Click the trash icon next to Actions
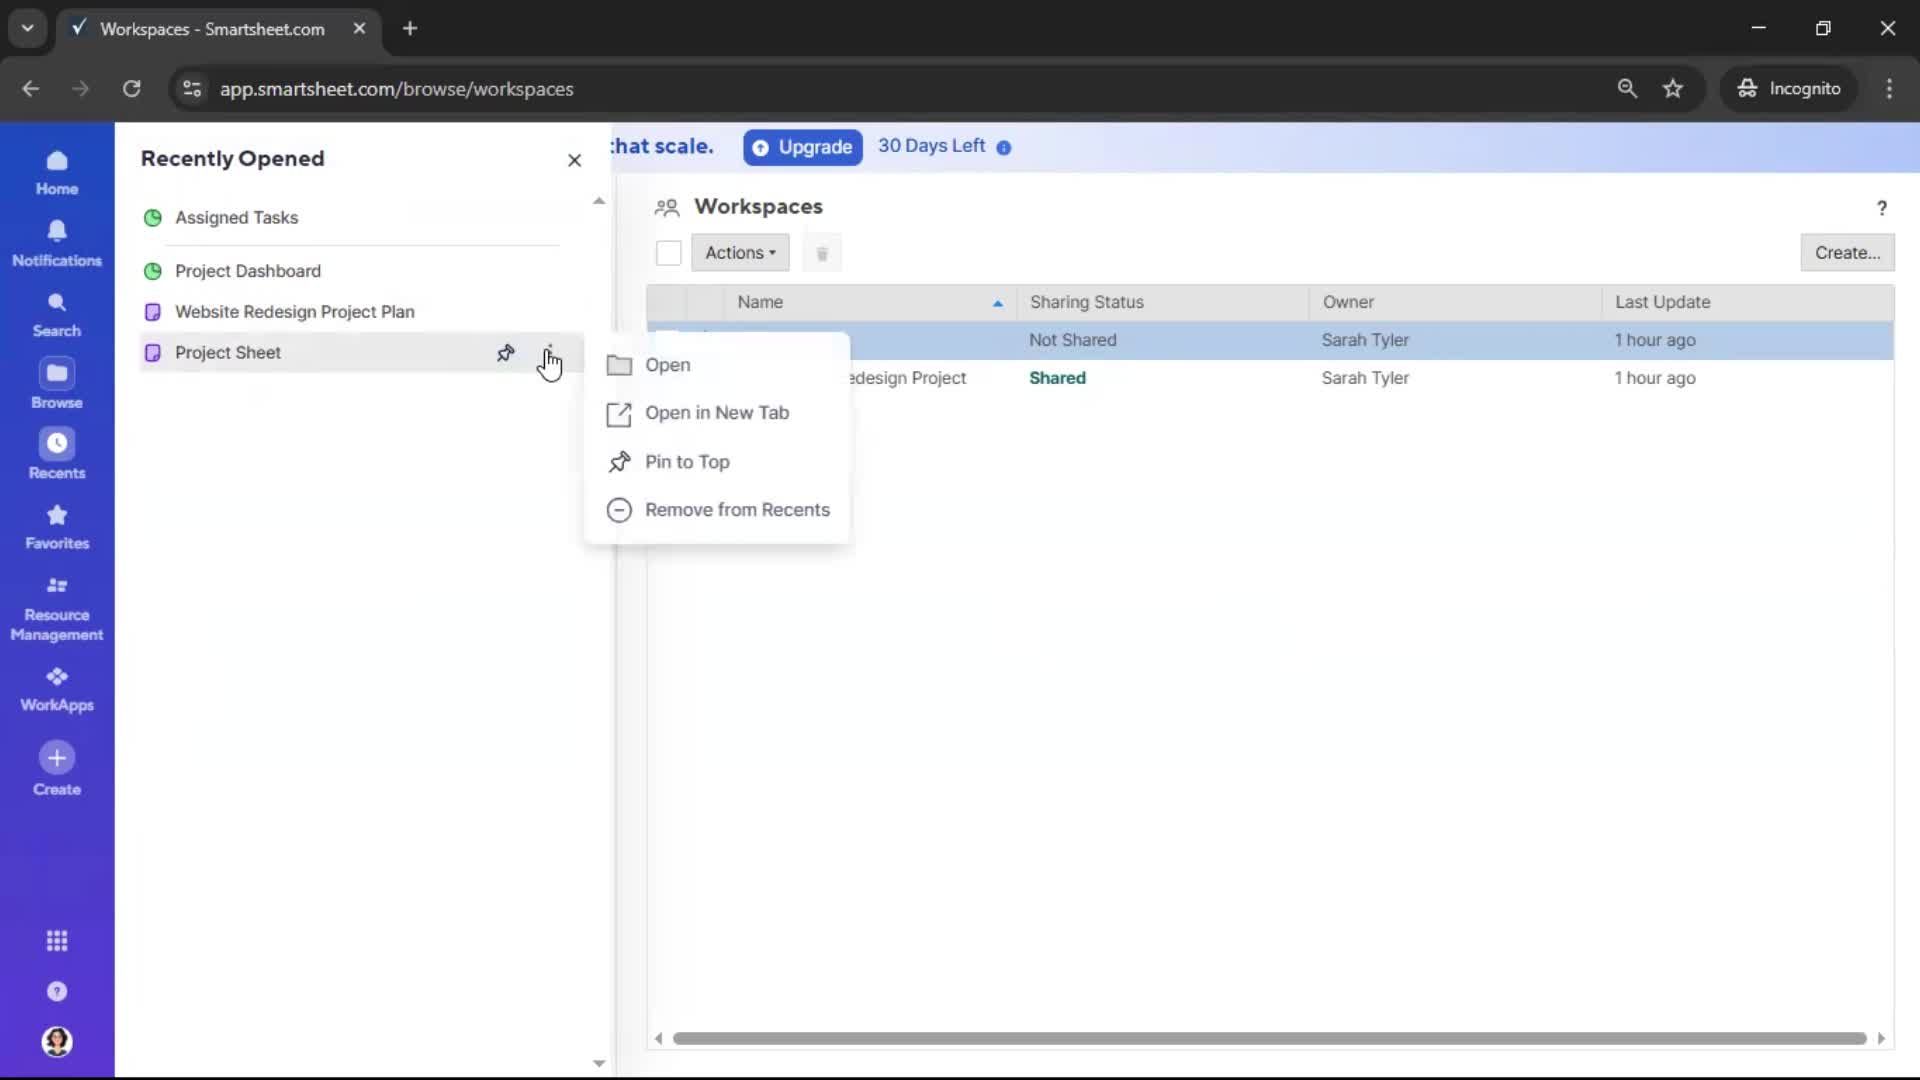This screenshot has height=1080, width=1920. 822,253
